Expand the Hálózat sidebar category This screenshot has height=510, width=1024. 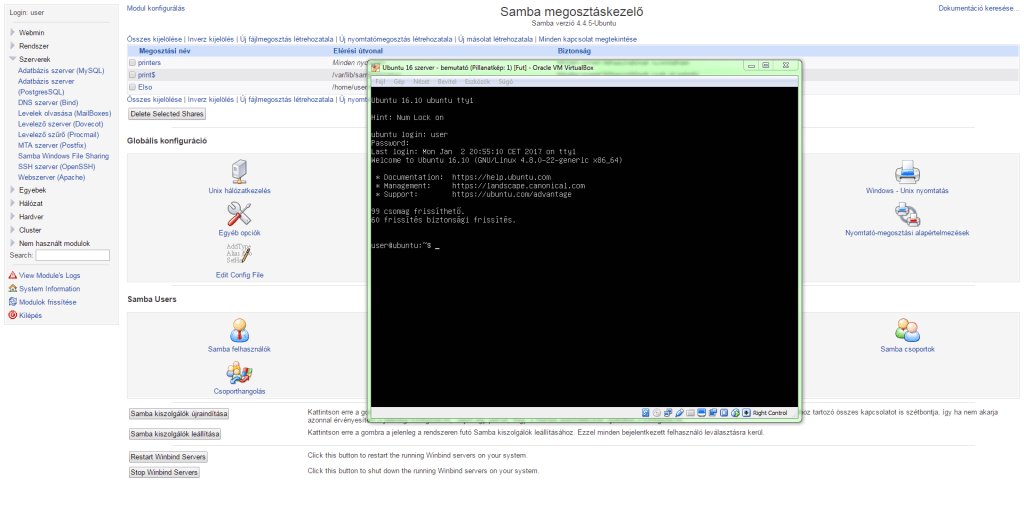tap(12, 203)
